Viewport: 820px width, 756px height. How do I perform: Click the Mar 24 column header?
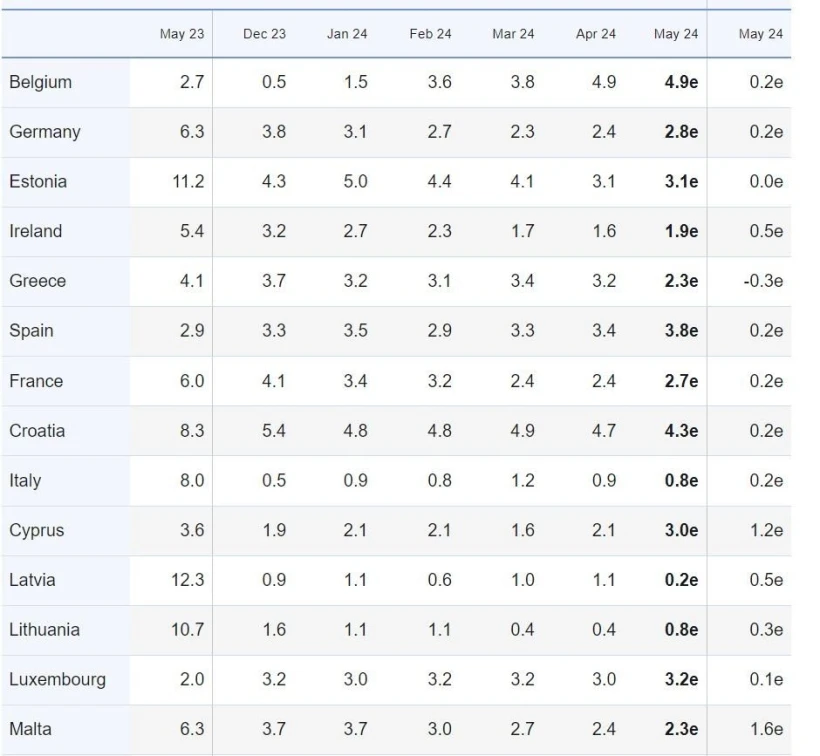513,34
